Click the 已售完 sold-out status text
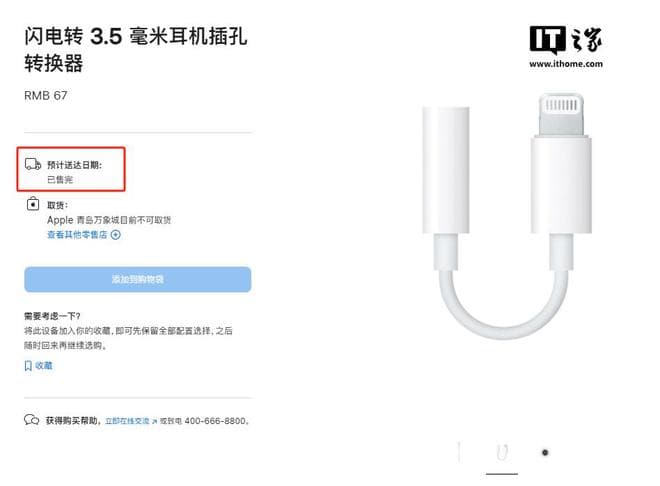The image size is (660, 486). tap(60, 180)
